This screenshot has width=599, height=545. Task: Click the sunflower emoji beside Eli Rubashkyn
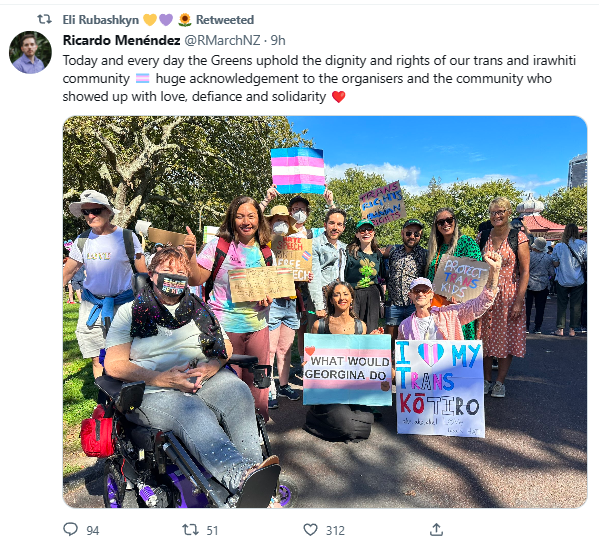coord(185,19)
